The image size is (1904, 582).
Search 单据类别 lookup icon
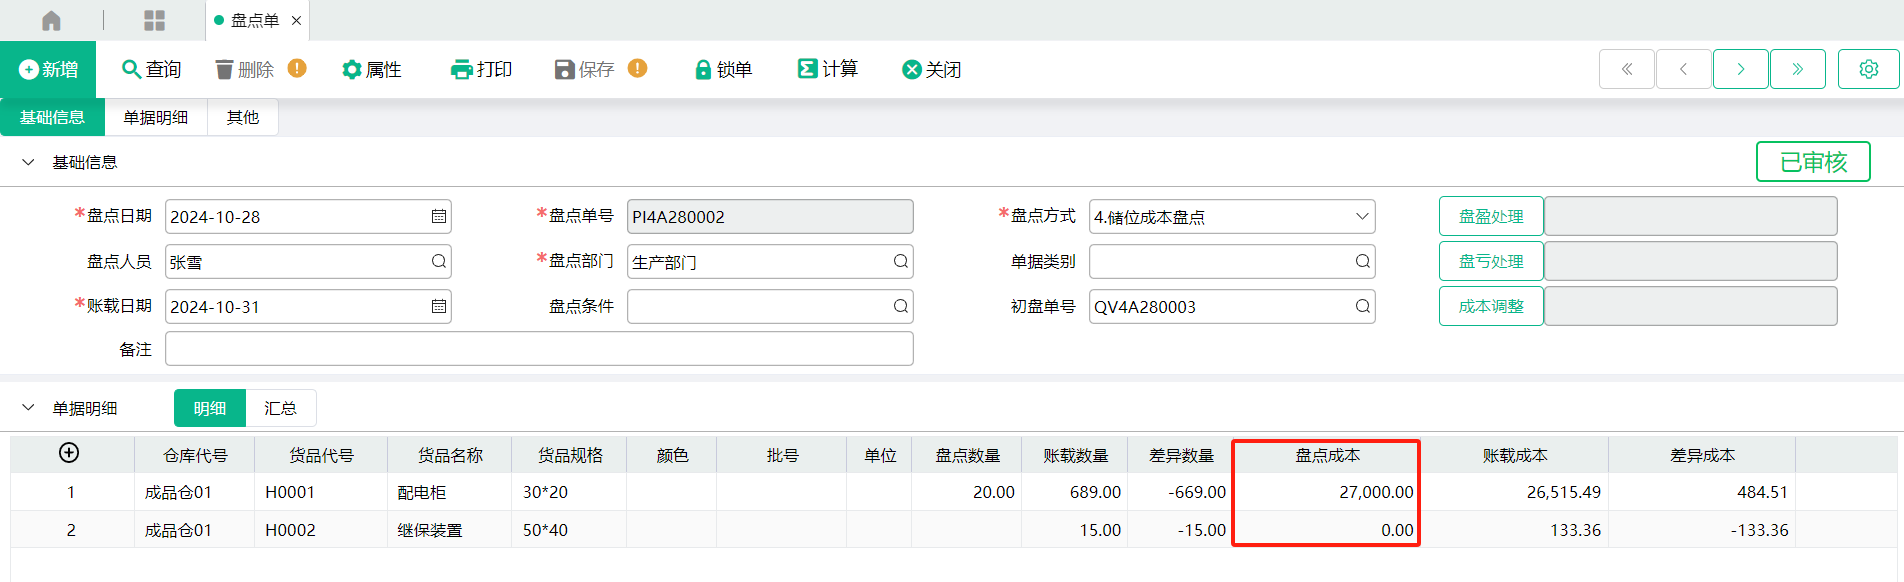coord(1362,262)
